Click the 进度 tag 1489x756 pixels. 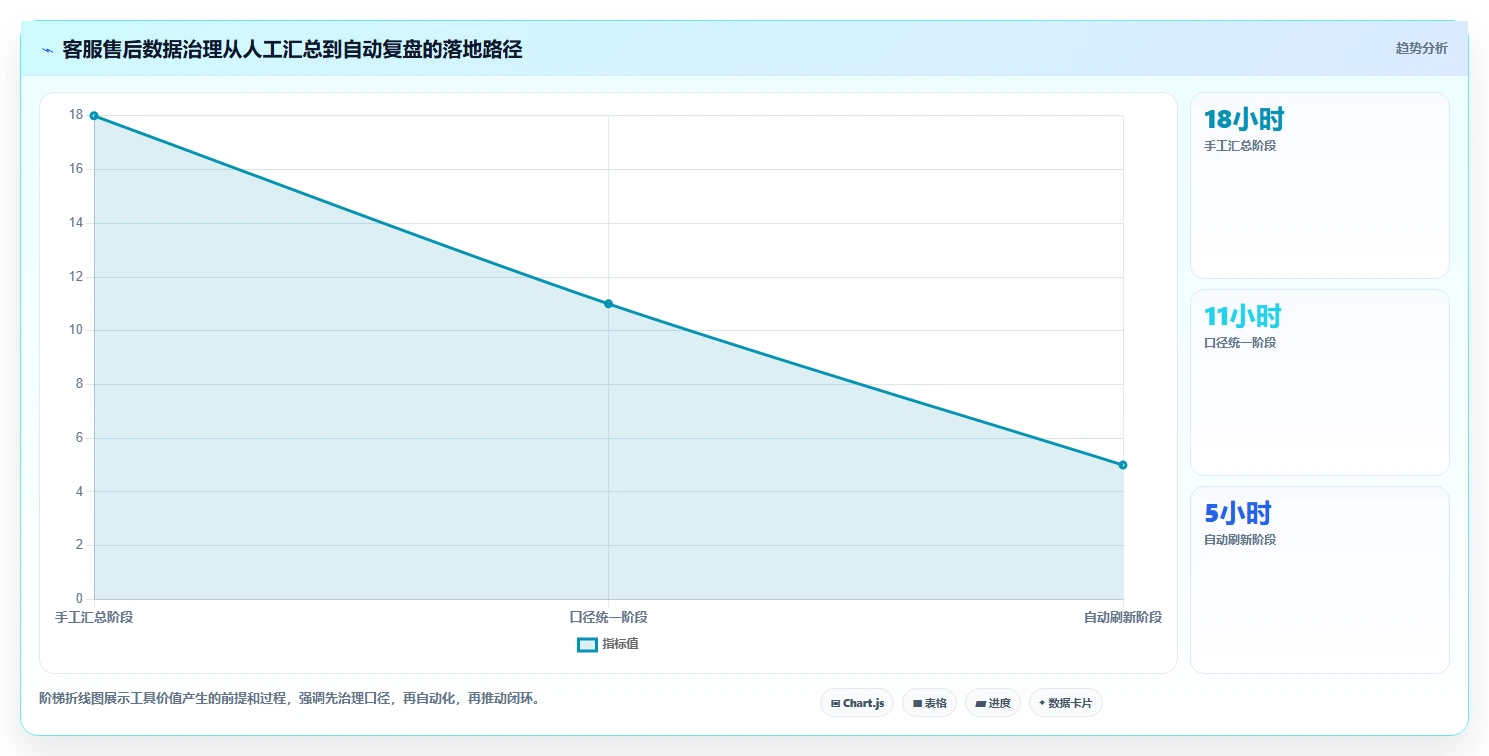[992, 703]
